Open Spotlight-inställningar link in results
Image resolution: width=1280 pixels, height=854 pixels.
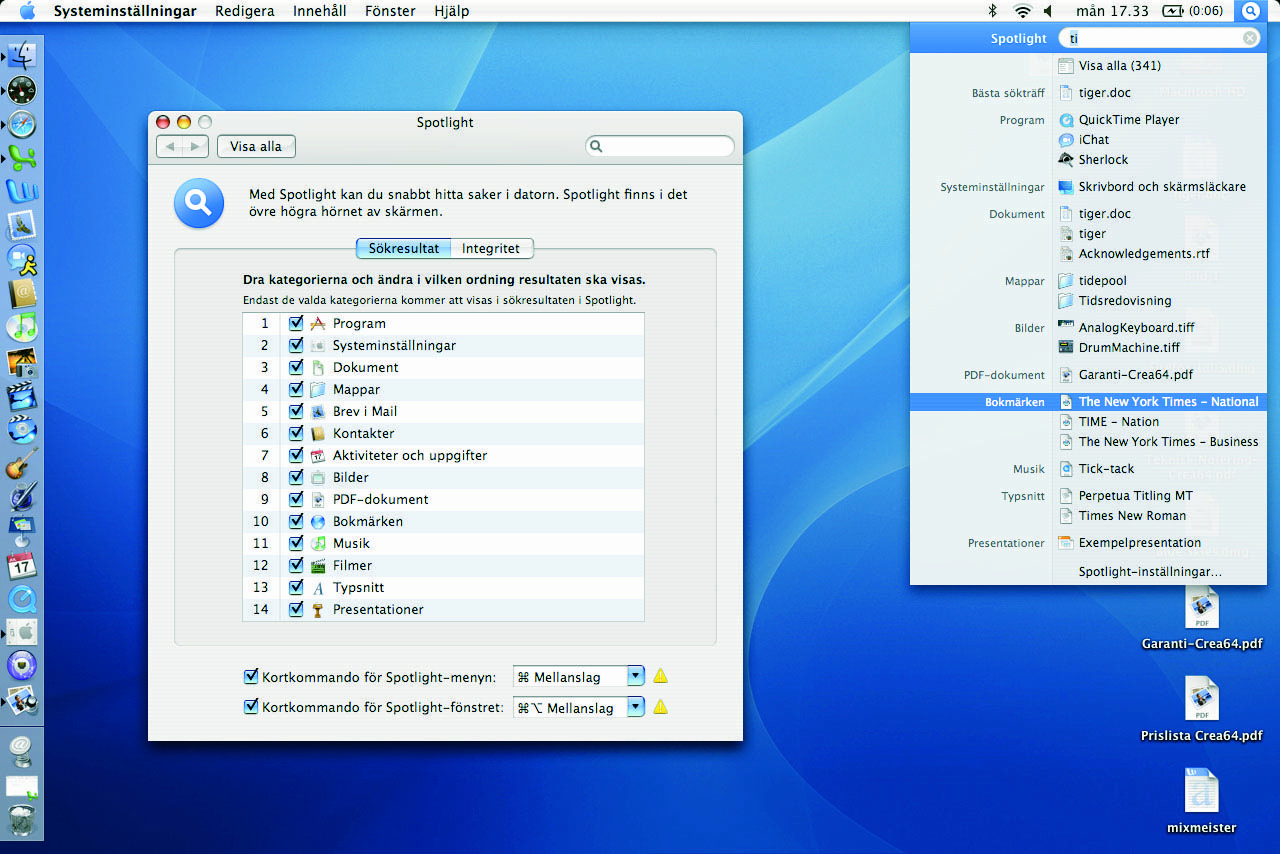coord(1150,572)
